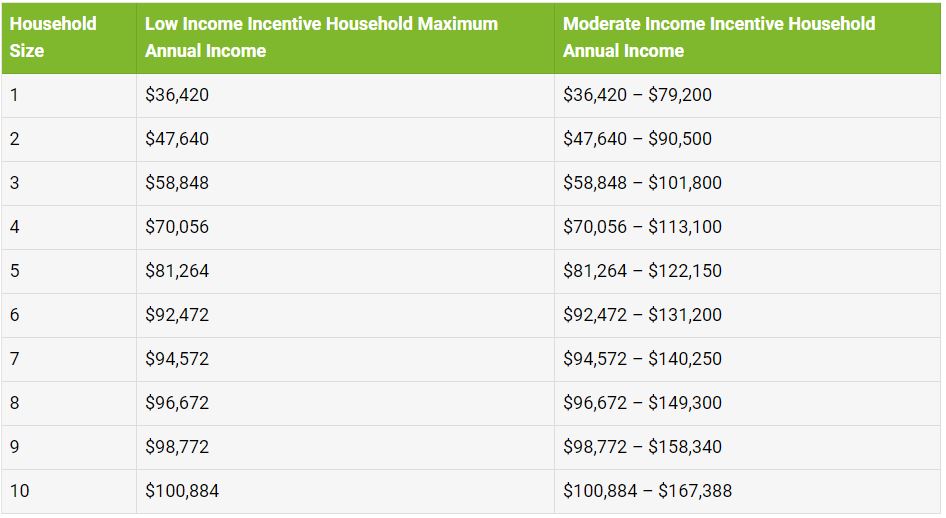Select the $92,472 low income cell
This screenshot has width=946, height=518.
[177, 315]
